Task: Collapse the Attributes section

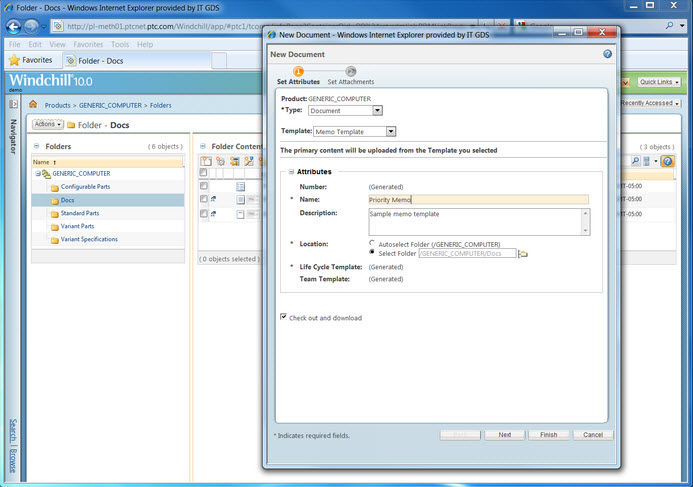Action: point(291,171)
